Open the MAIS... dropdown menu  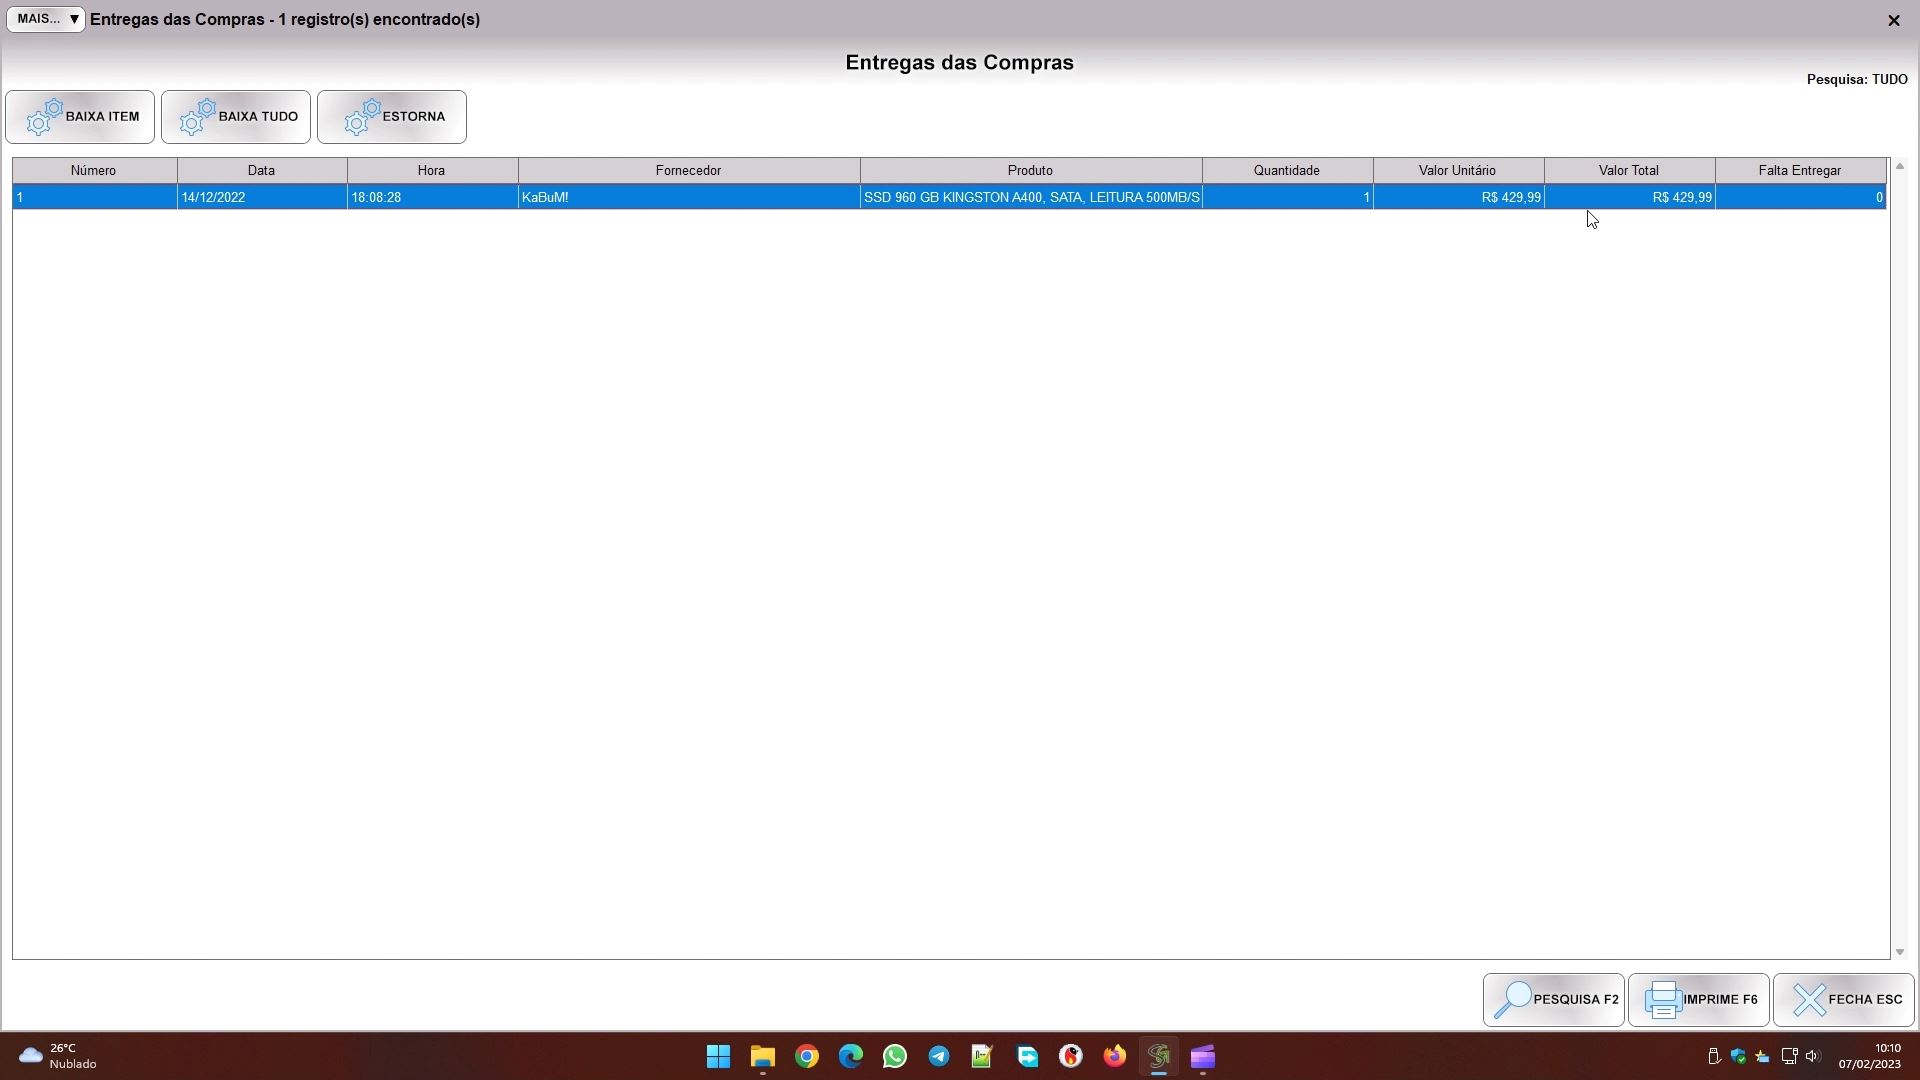point(46,19)
